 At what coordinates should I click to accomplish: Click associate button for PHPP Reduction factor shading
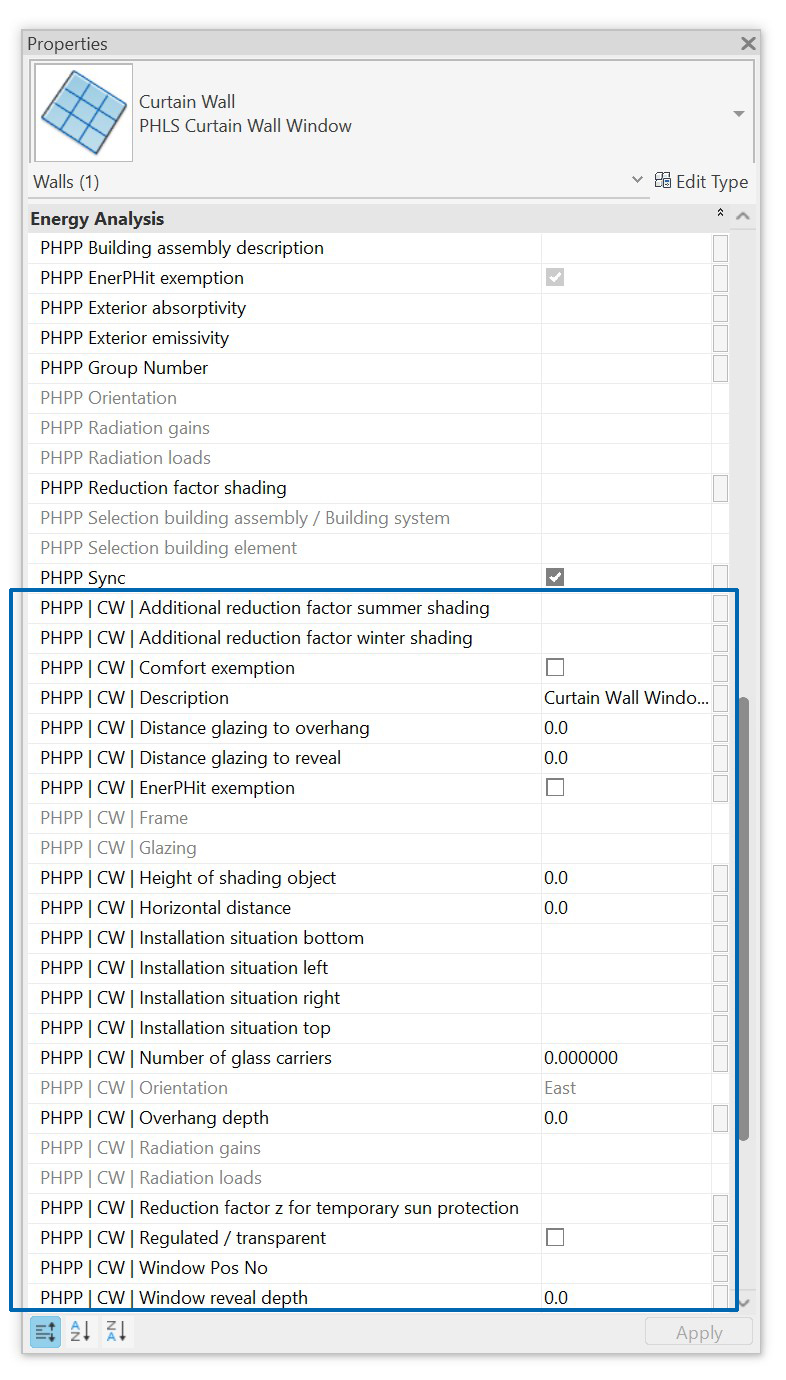point(720,488)
